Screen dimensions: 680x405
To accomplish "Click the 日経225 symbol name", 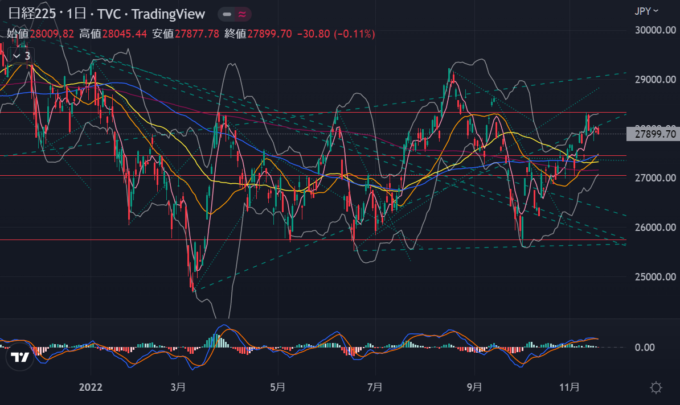I will click(31, 15).
